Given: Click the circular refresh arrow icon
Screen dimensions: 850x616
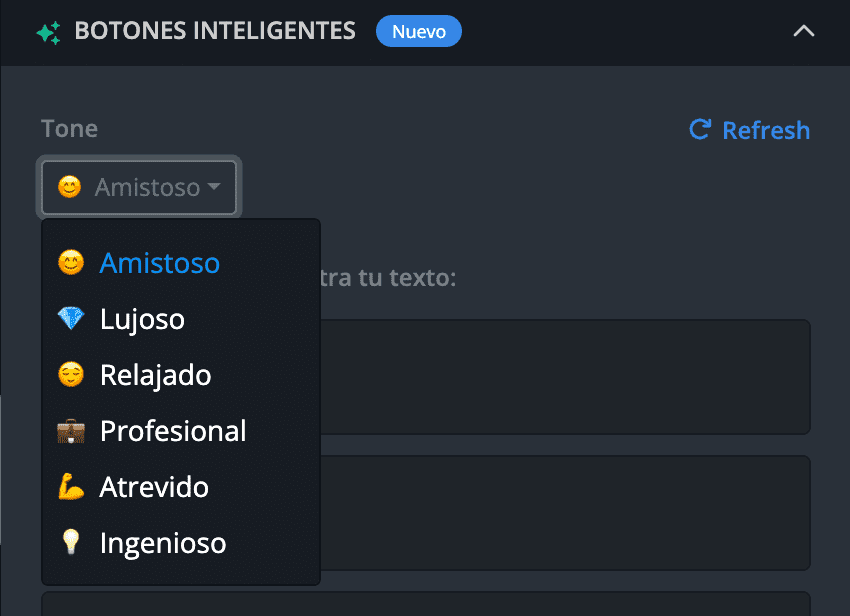Looking at the screenshot, I should point(700,130).
